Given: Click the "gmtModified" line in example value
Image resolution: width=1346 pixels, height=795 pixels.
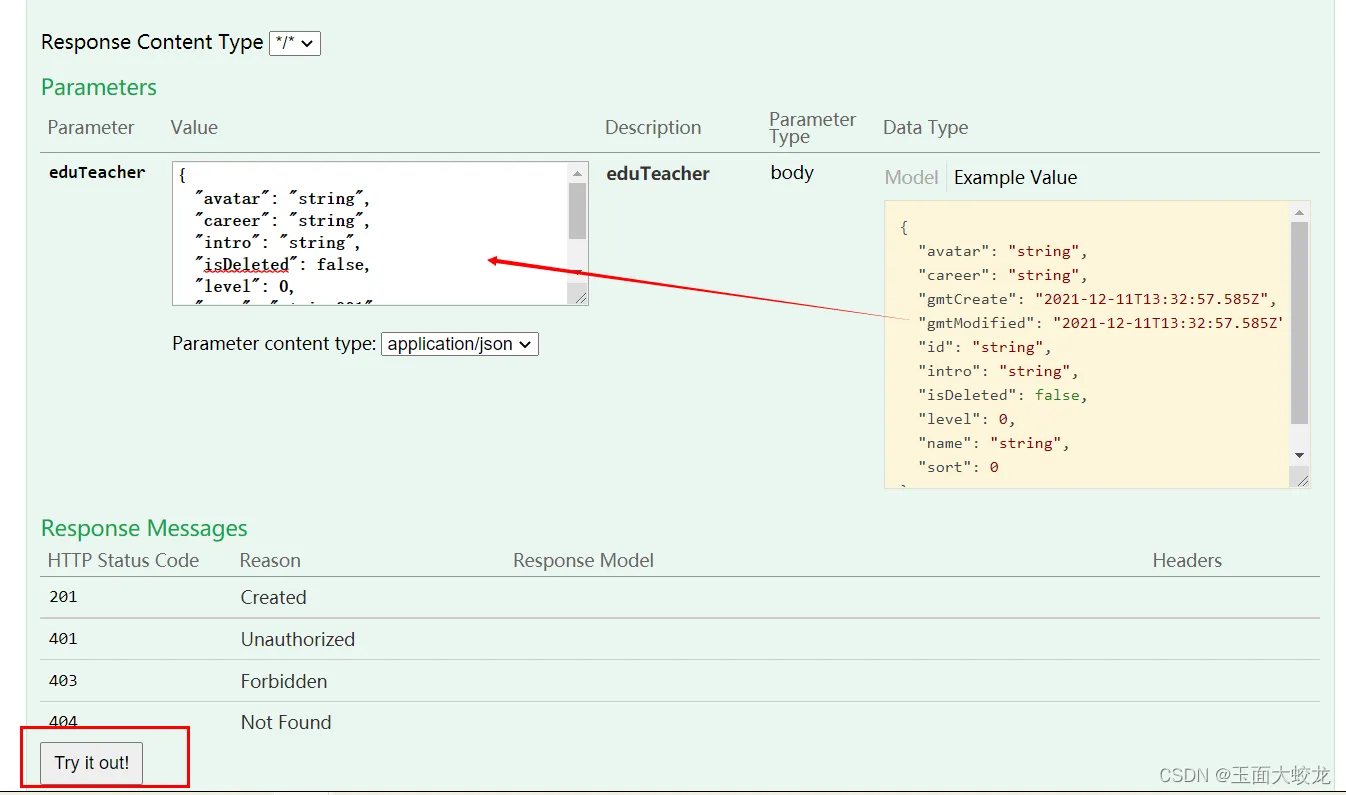Looking at the screenshot, I should (x=1101, y=323).
